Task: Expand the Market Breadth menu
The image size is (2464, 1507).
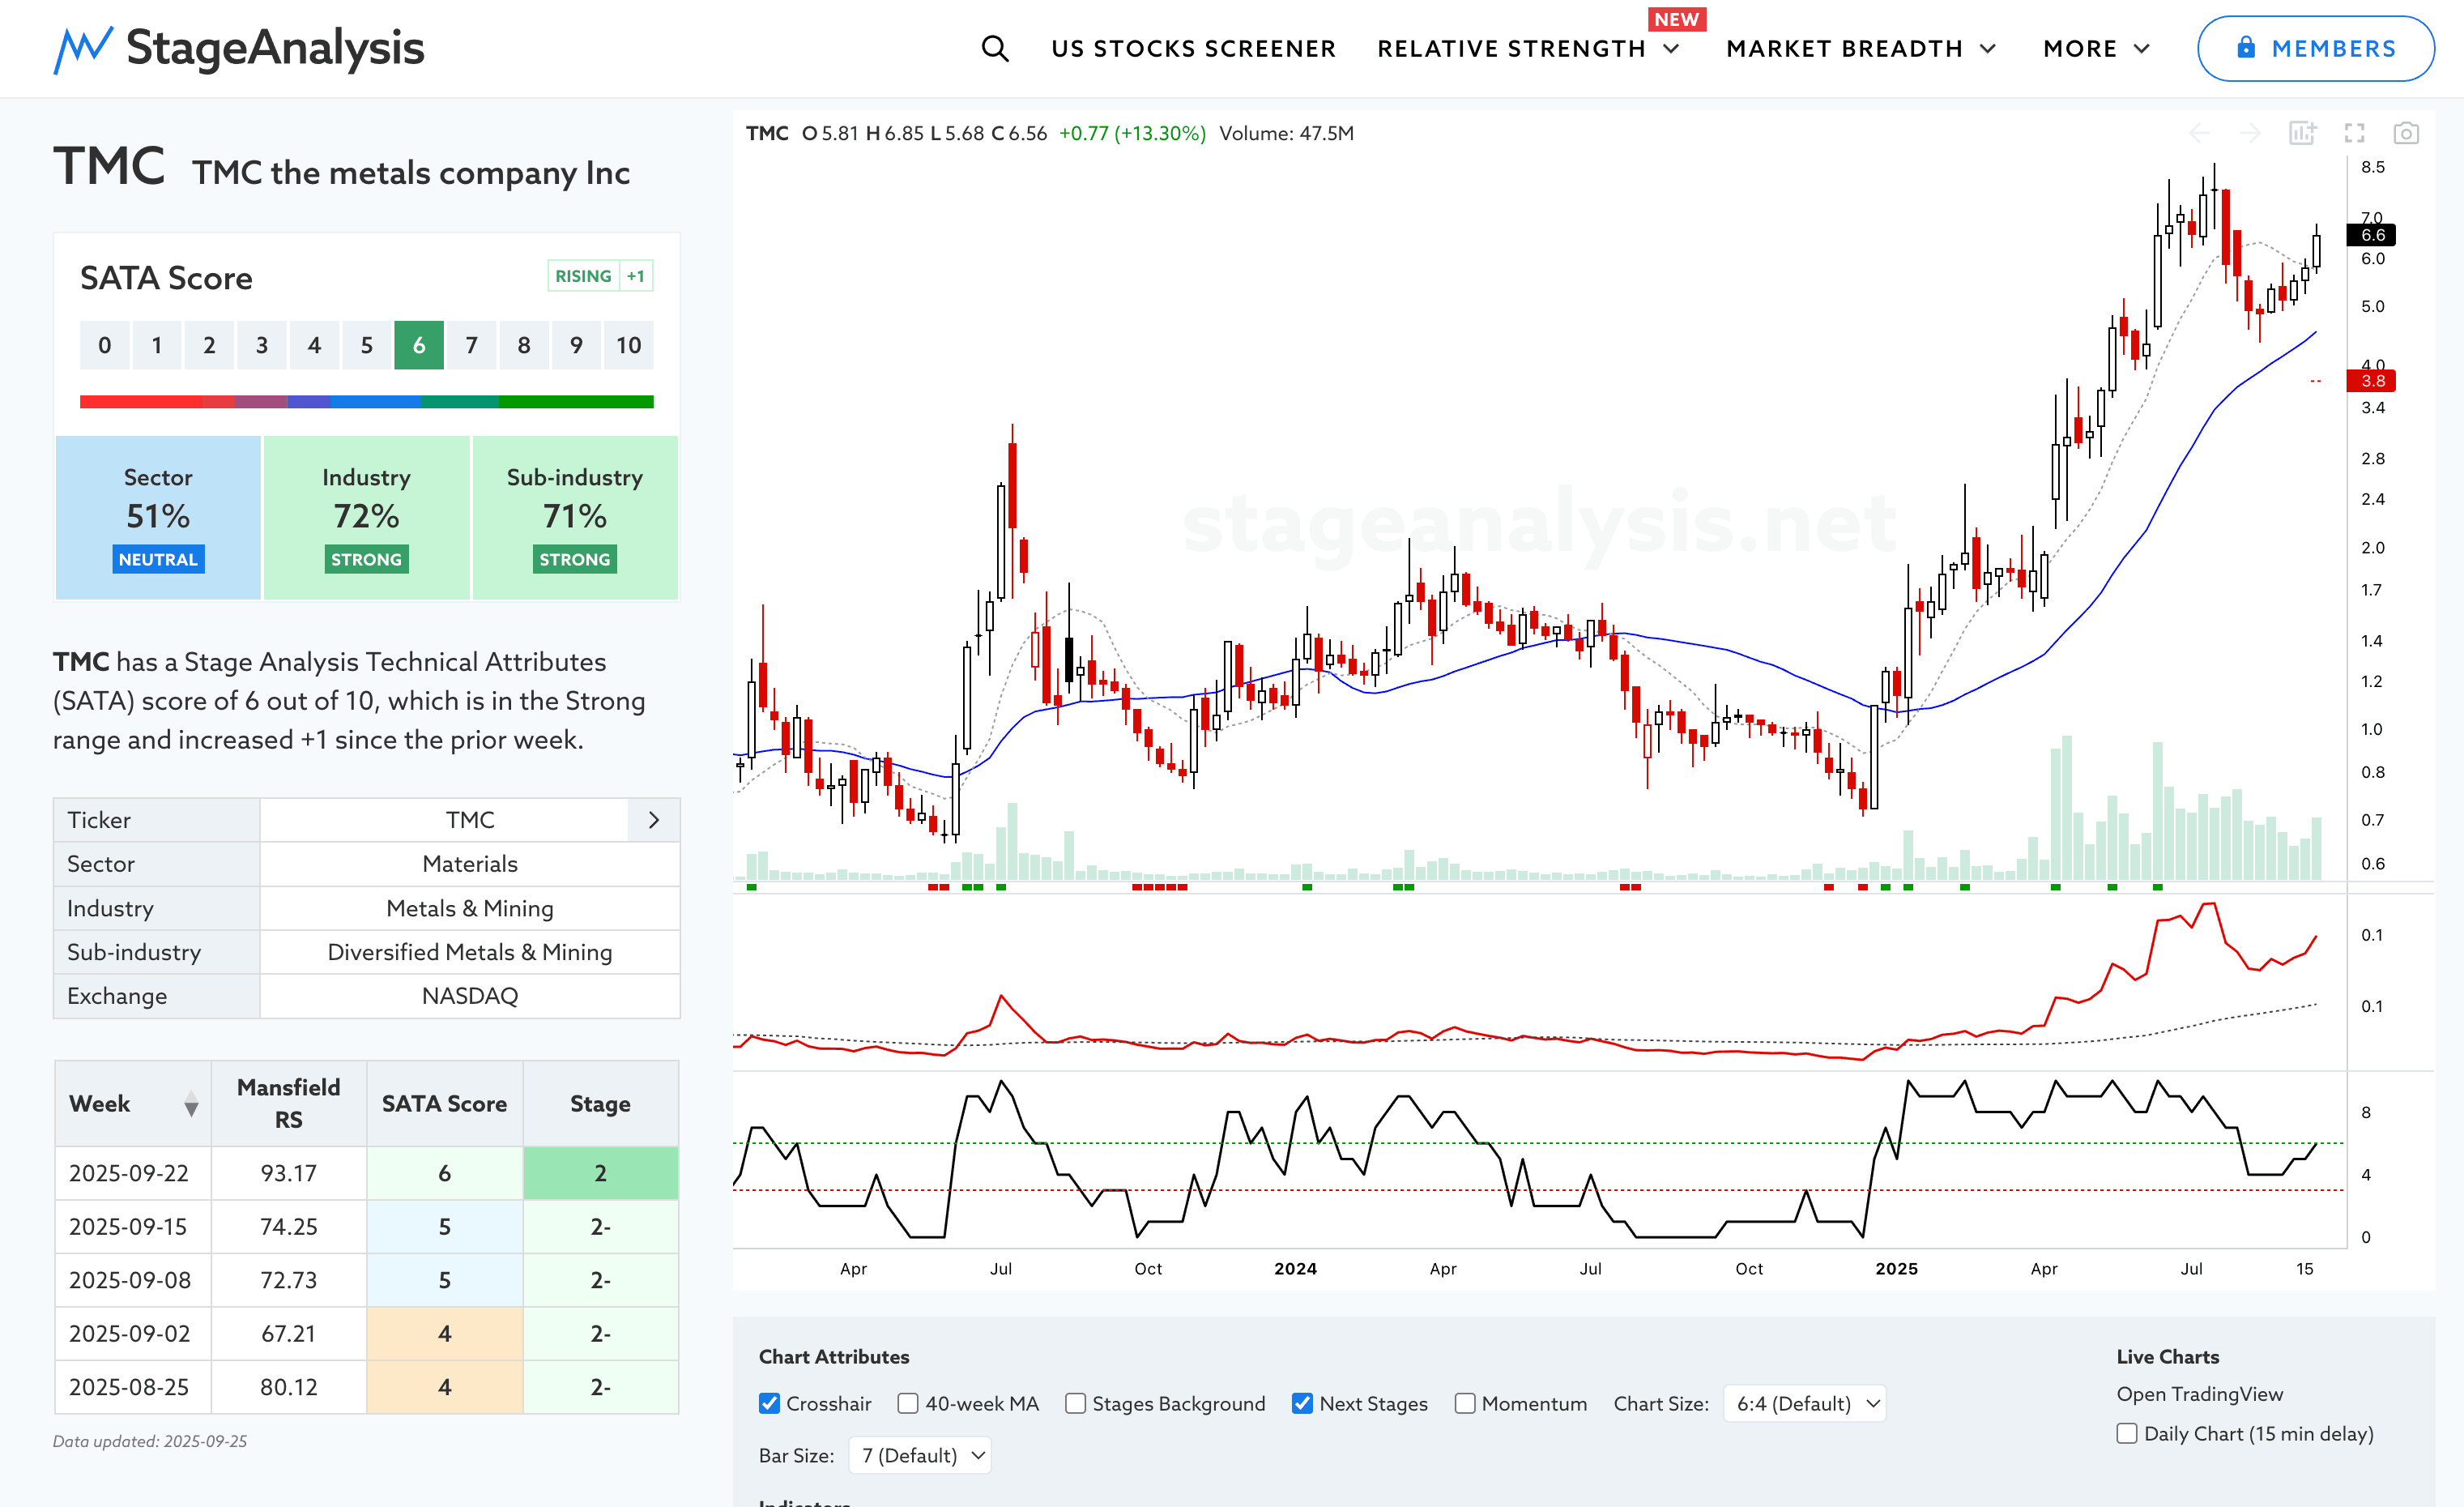Action: tap(1860, 48)
